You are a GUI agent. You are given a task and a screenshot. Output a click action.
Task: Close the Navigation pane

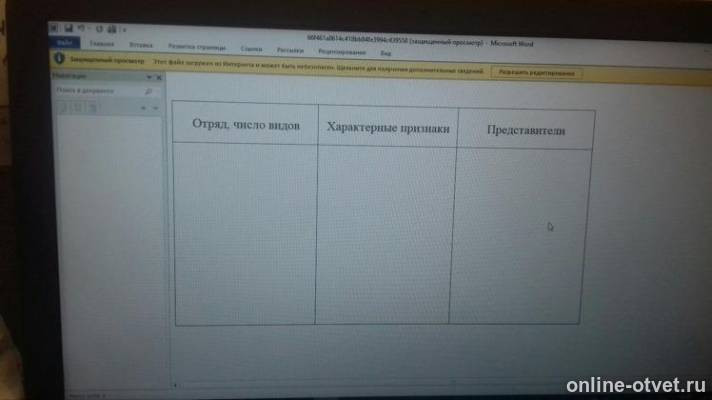point(159,78)
